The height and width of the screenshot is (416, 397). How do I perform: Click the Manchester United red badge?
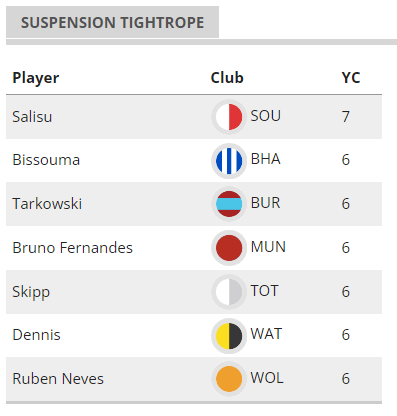point(229,248)
